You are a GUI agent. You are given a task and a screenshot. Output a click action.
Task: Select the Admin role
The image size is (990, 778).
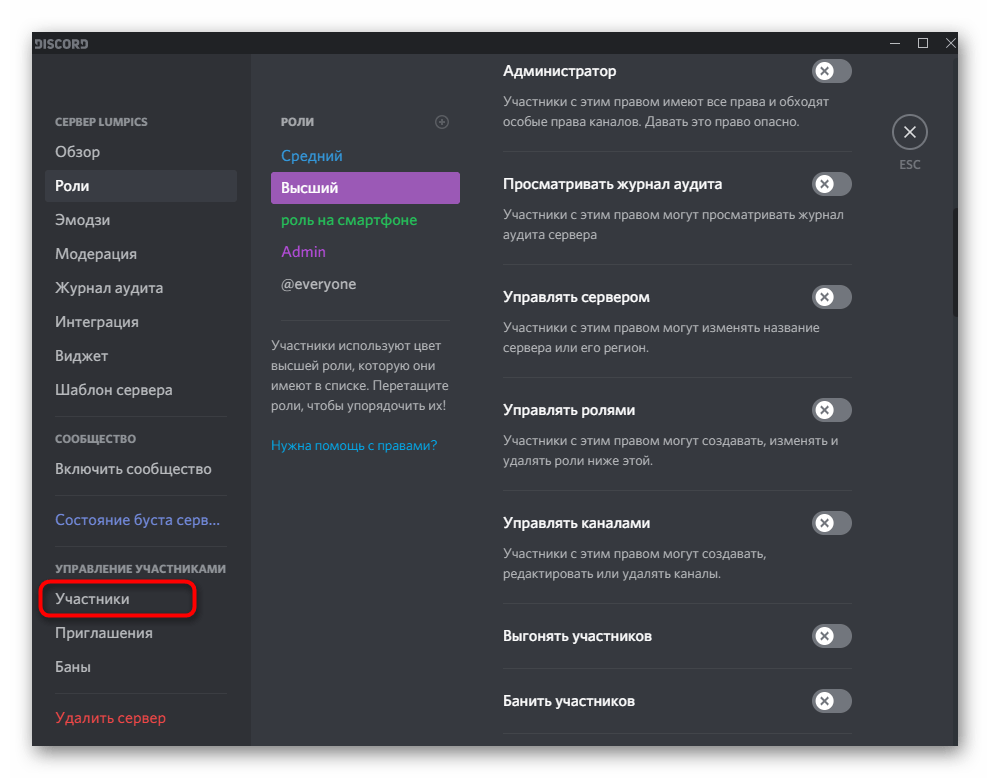coord(365,252)
